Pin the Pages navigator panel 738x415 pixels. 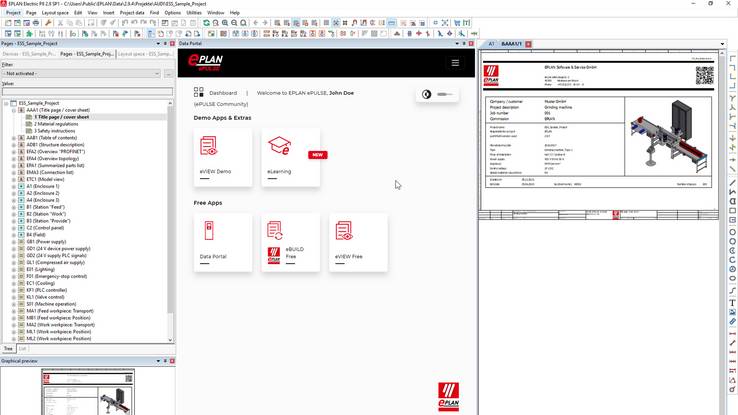pyautogui.click(x=165, y=43)
